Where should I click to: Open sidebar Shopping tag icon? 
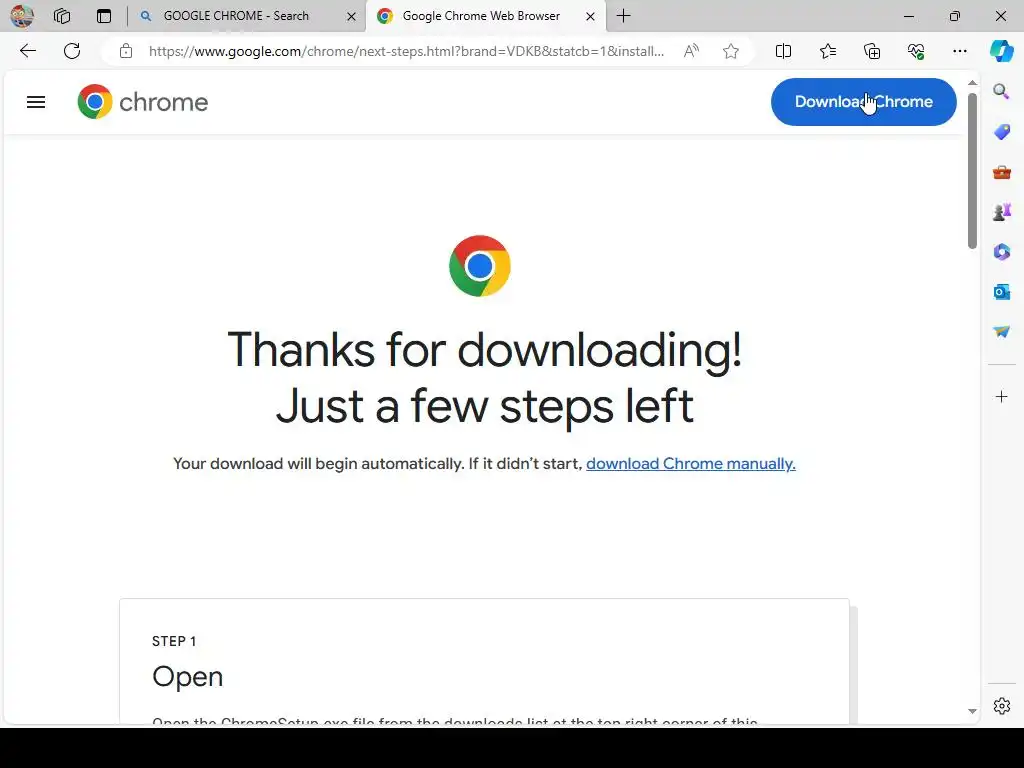[1001, 132]
